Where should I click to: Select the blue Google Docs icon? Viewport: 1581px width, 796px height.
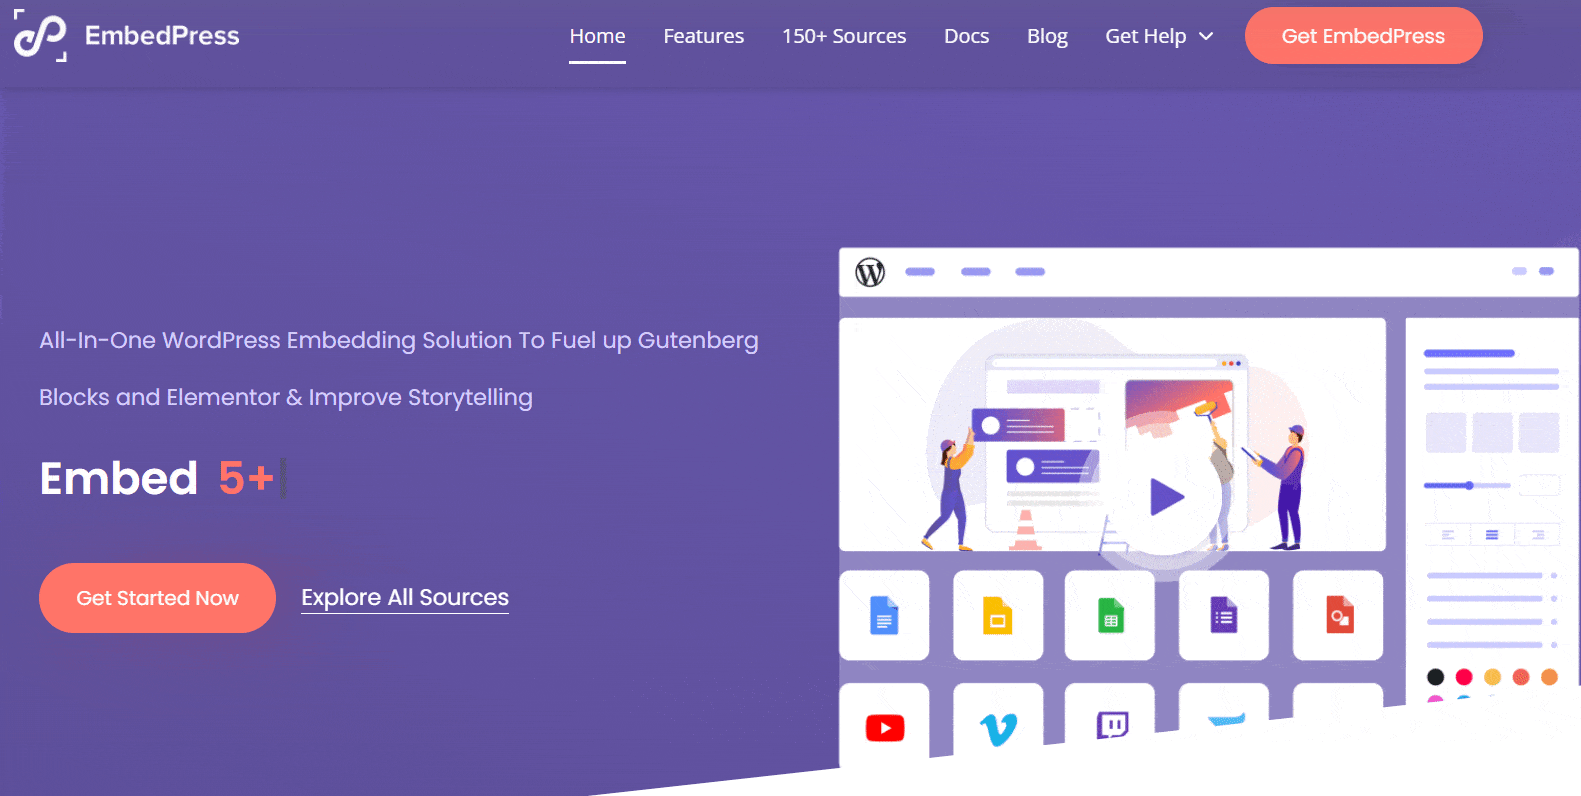pos(884,616)
